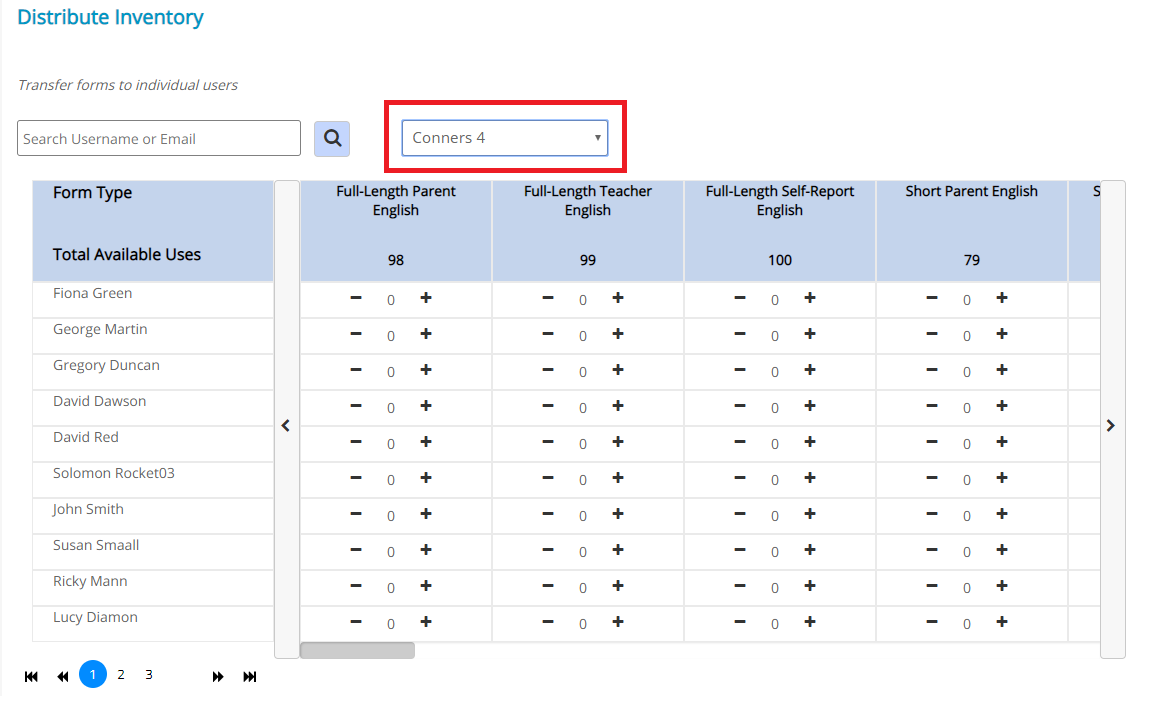Click the horizontal table scrollbar thumb
This screenshot has width=1153, height=706.
pos(357,651)
